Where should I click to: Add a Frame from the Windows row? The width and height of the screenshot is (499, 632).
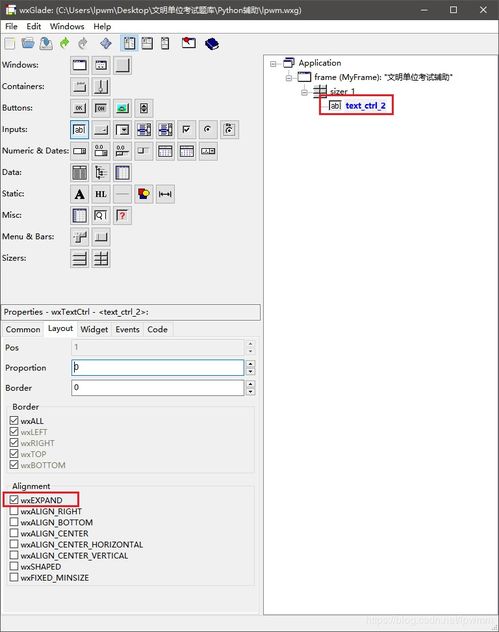(x=79, y=65)
